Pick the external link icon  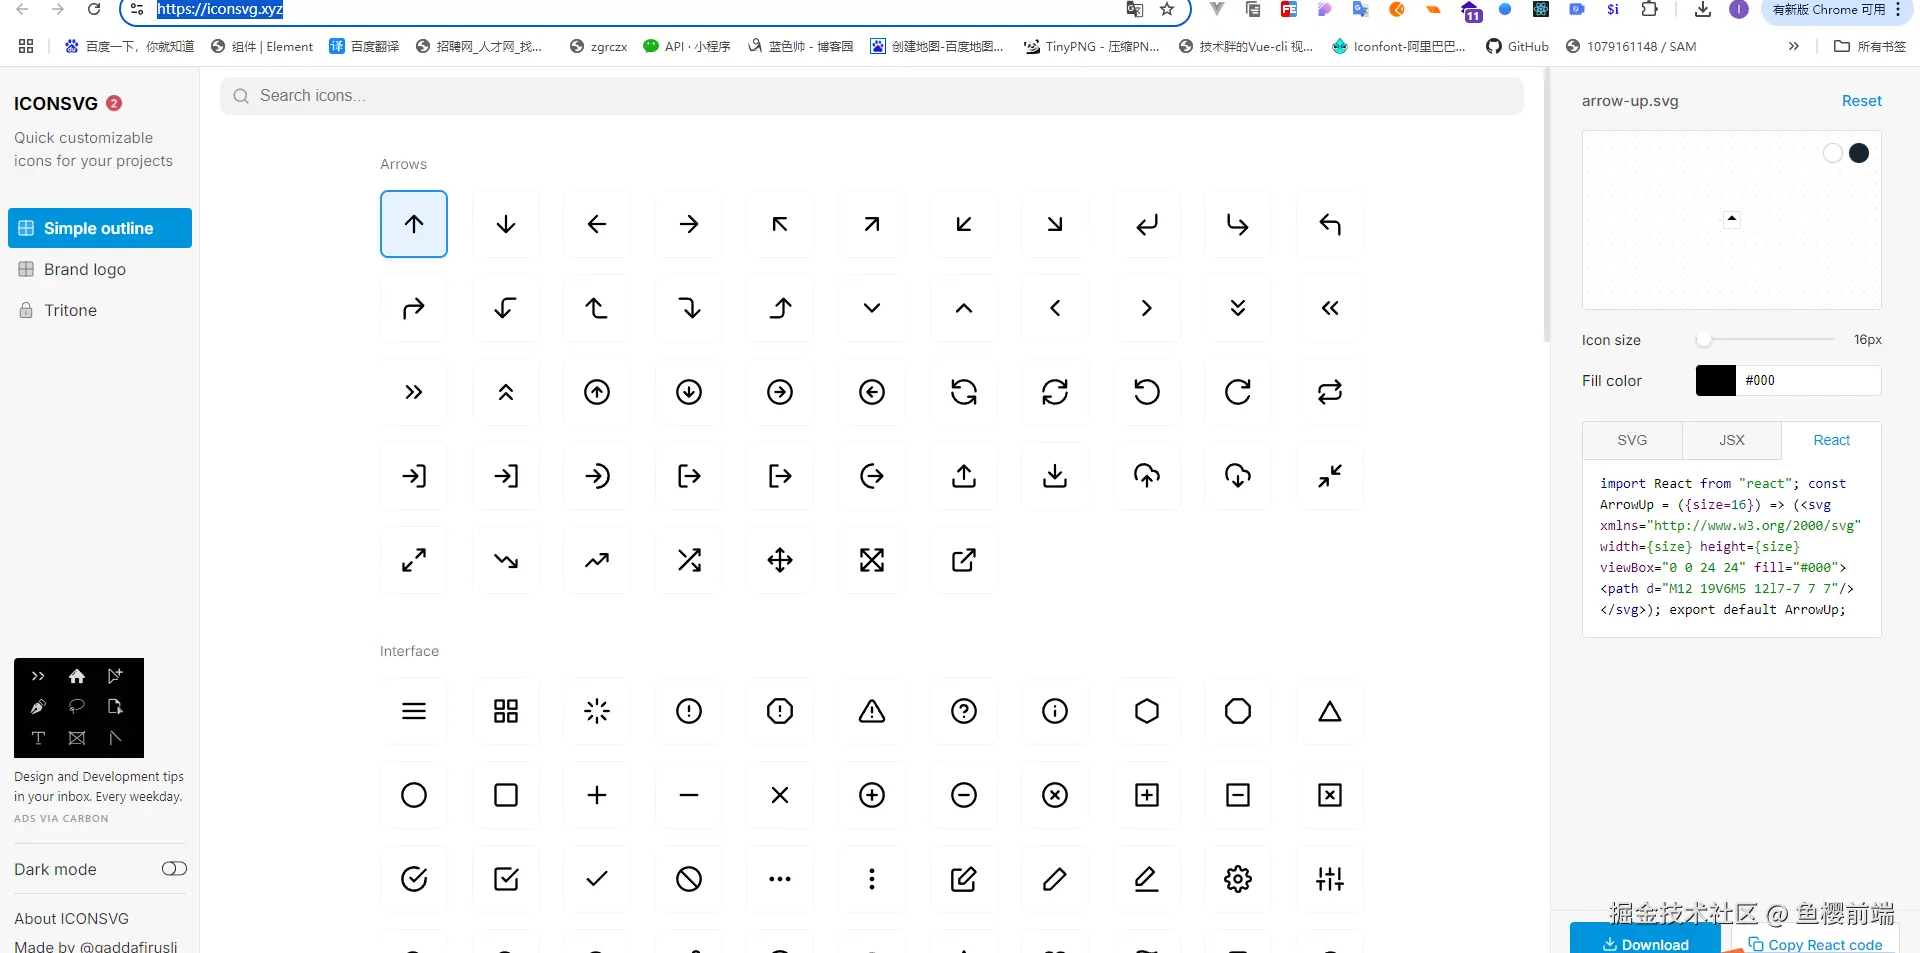tap(964, 560)
